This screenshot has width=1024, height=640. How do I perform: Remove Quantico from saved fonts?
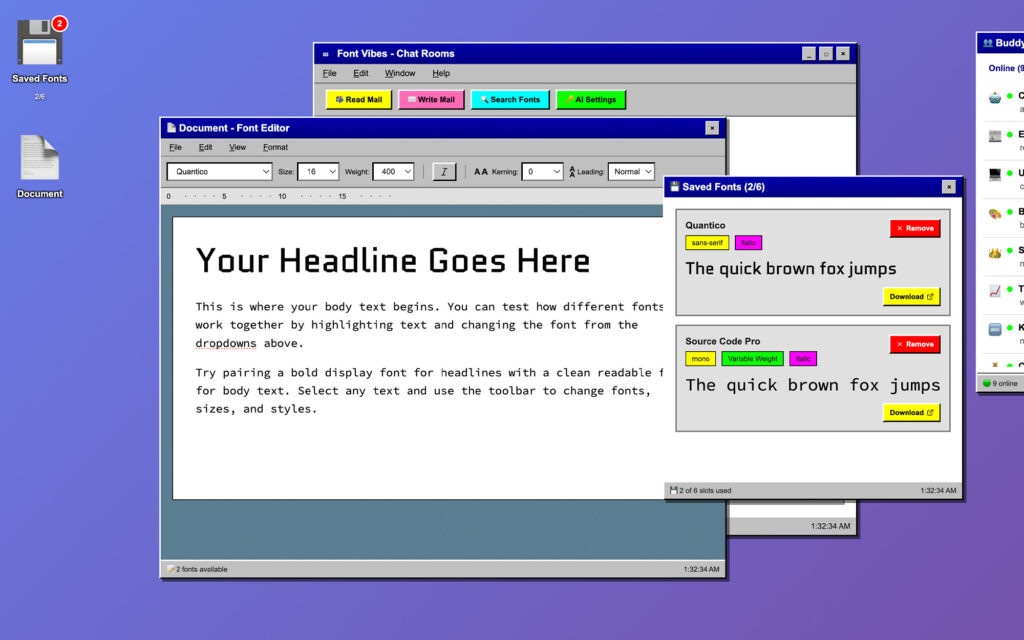(914, 228)
